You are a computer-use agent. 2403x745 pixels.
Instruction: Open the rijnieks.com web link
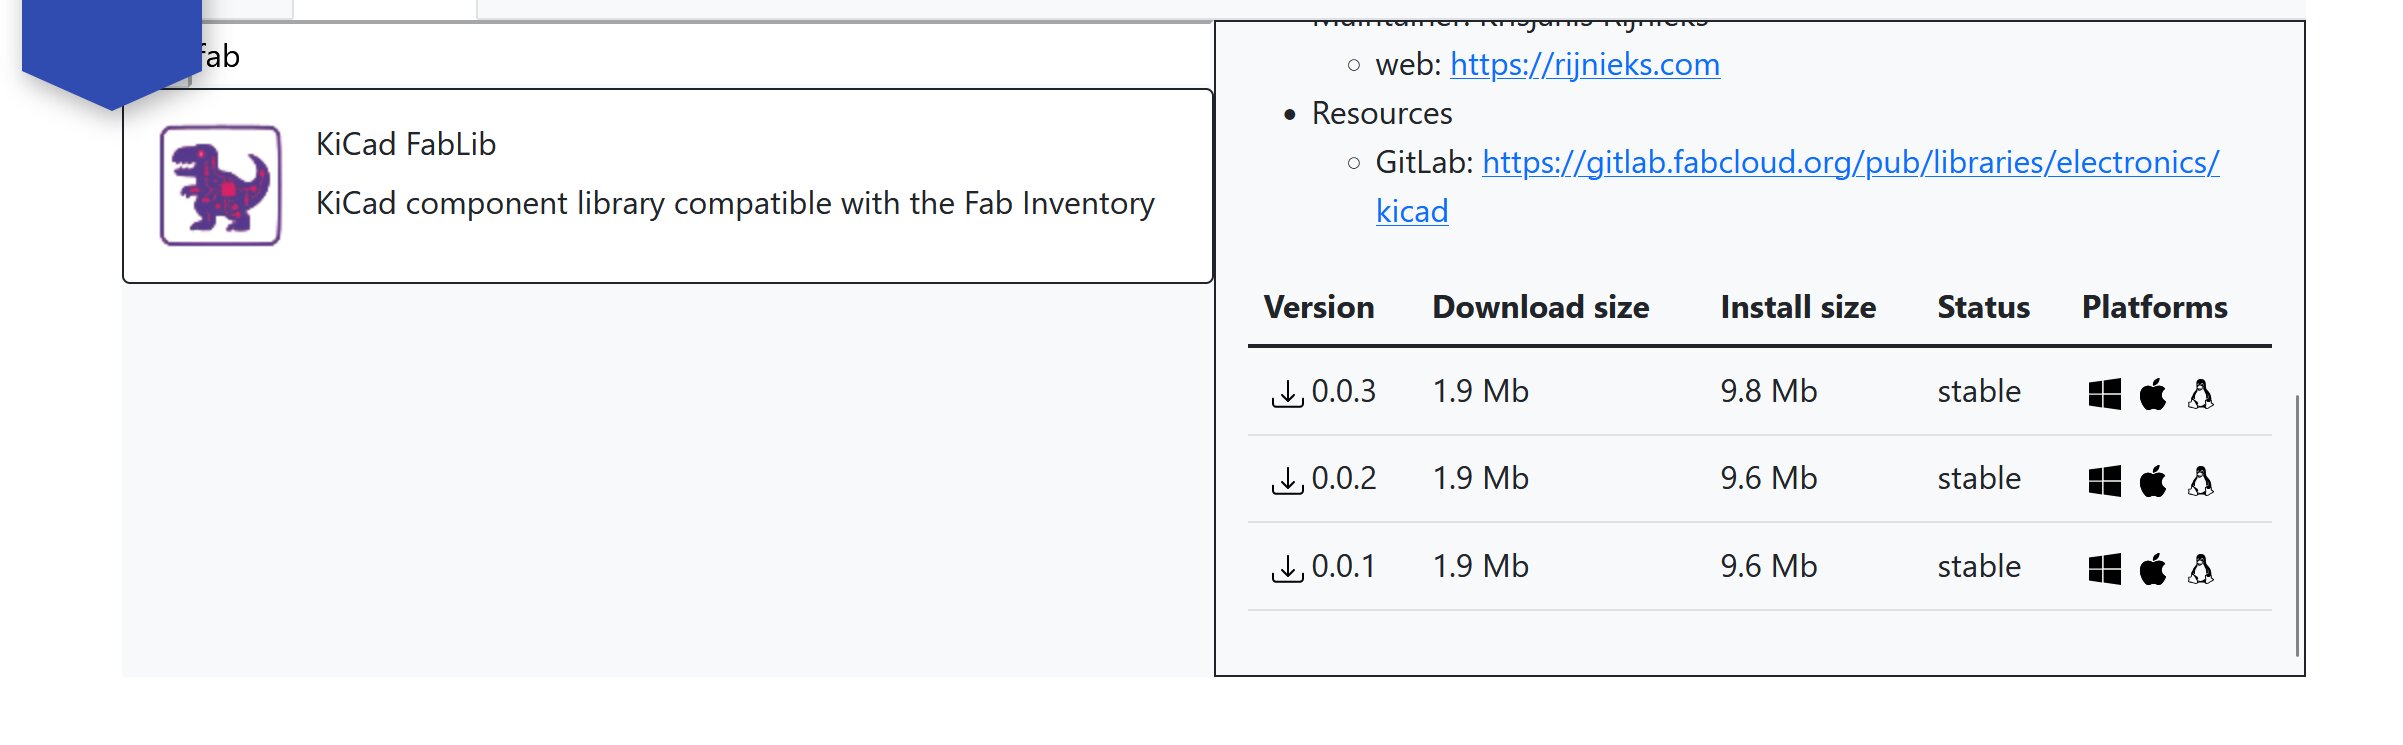(x=1584, y=64)
